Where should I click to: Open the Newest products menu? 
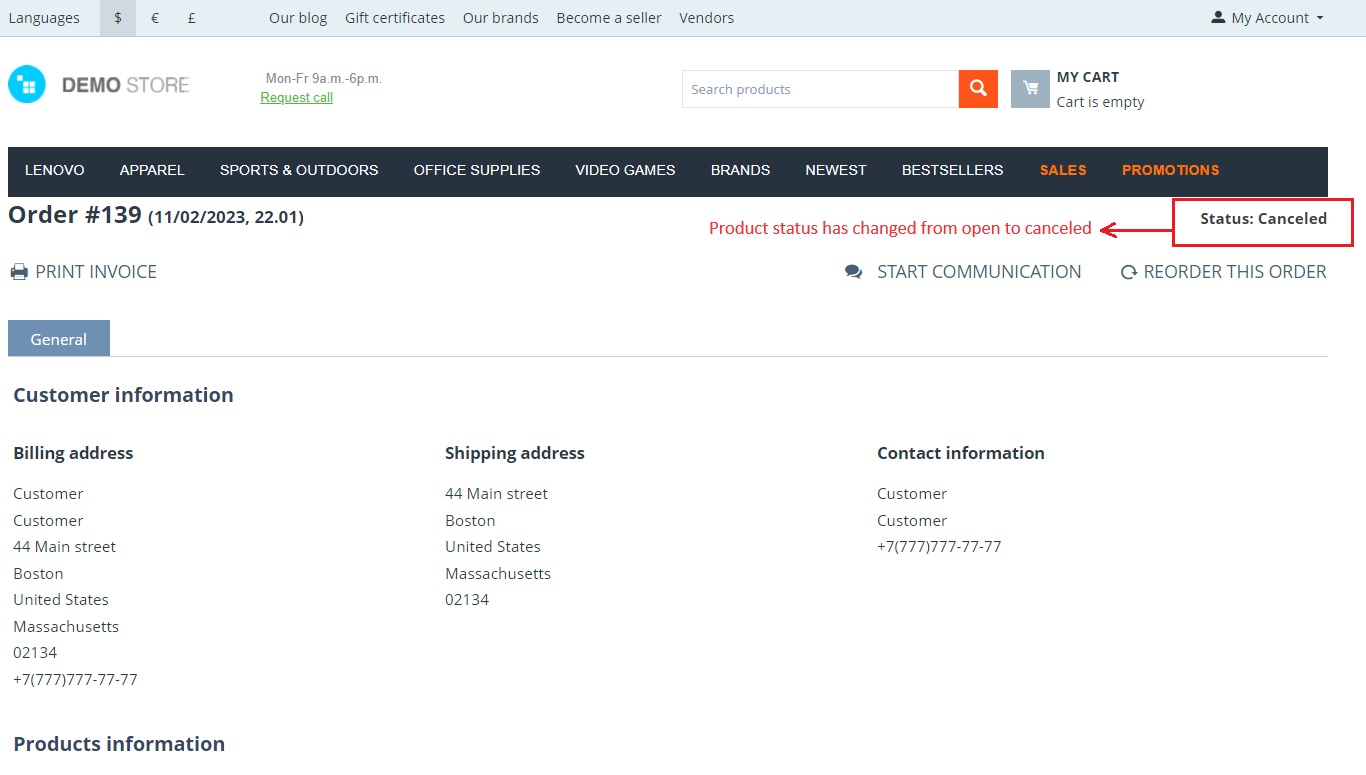tap(836, 170)
